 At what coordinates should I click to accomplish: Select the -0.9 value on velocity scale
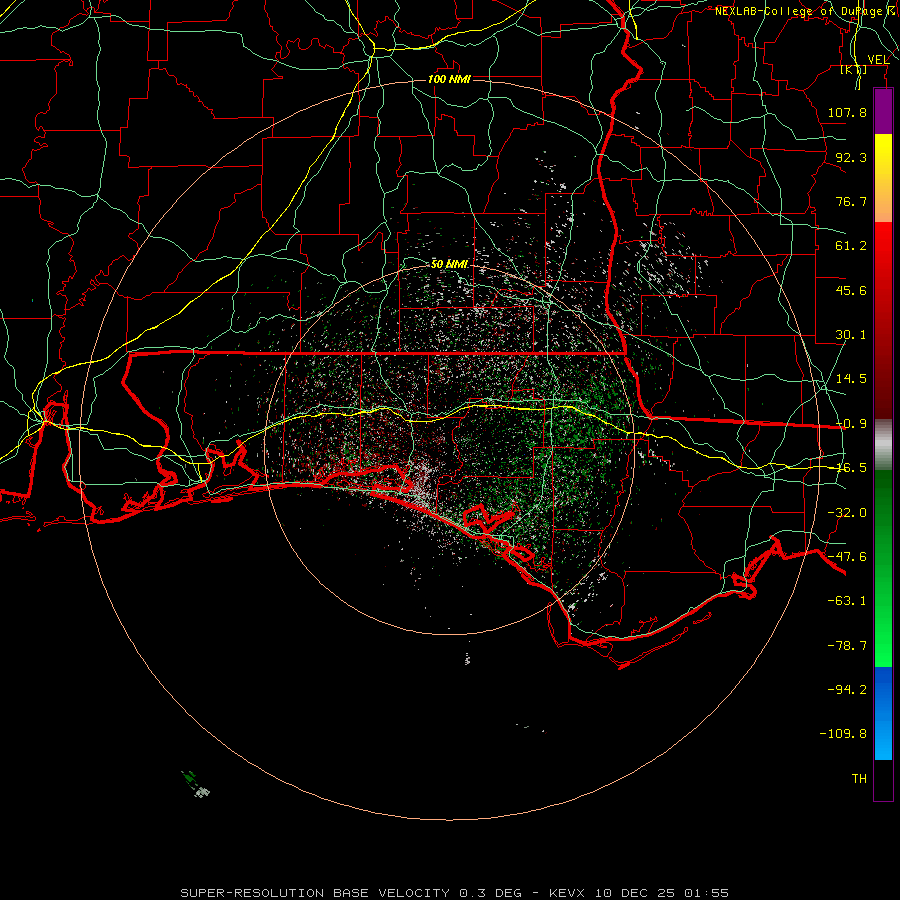click(851, 424)
